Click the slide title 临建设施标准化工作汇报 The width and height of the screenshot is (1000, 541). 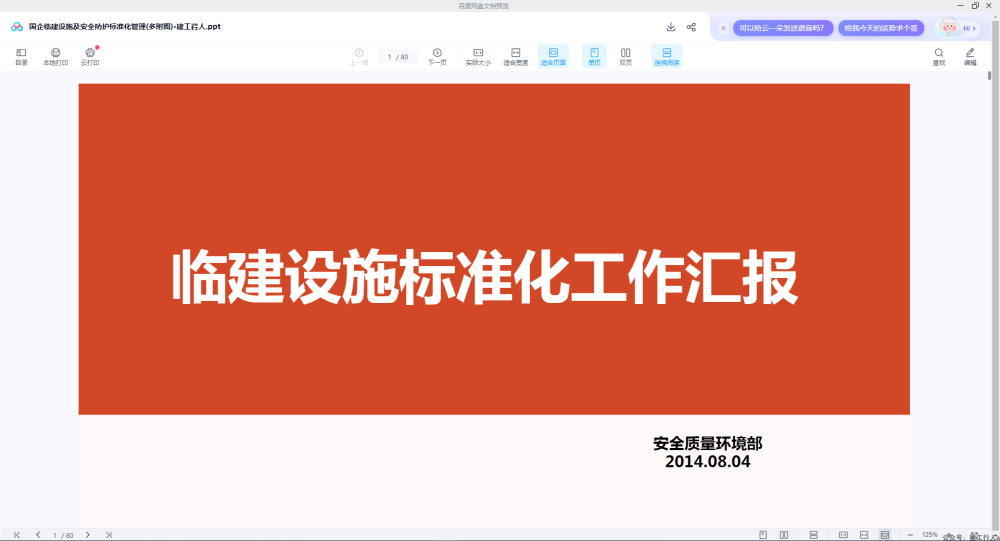(485, 277)
